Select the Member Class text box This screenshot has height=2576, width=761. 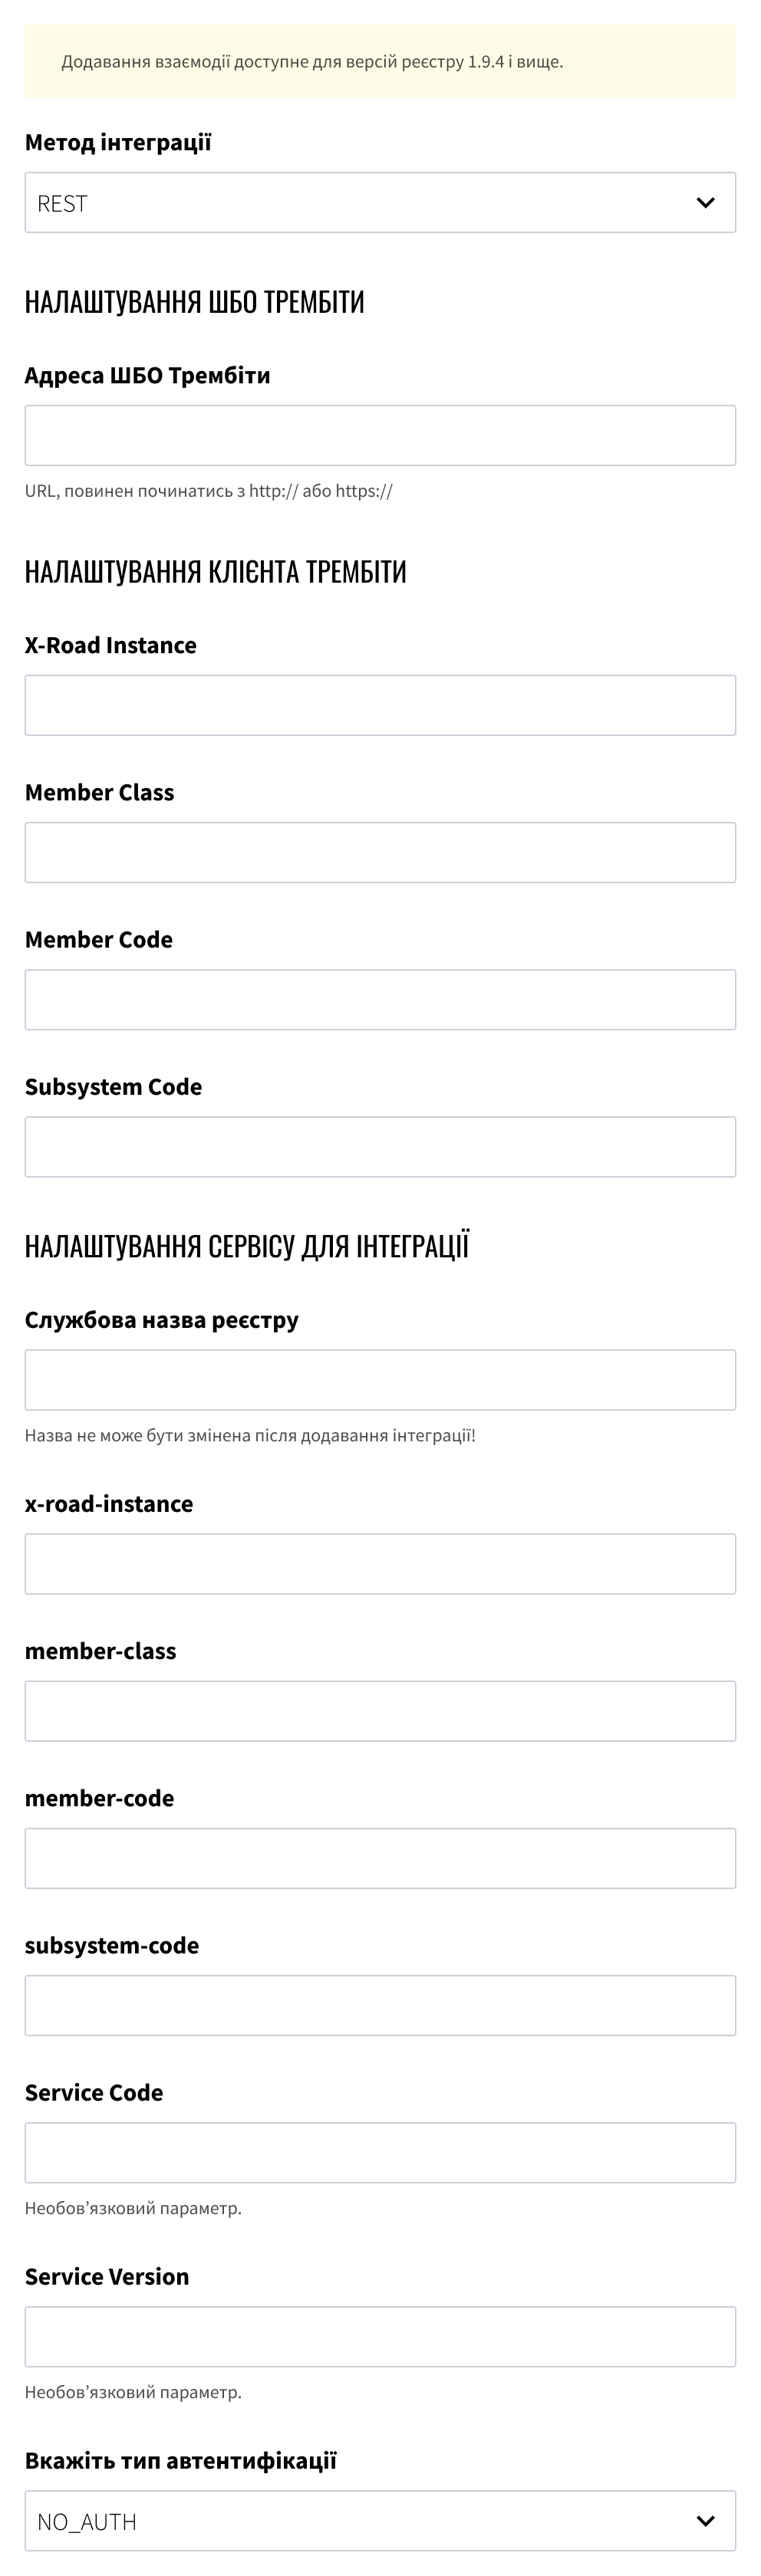(x=380, y=853)
